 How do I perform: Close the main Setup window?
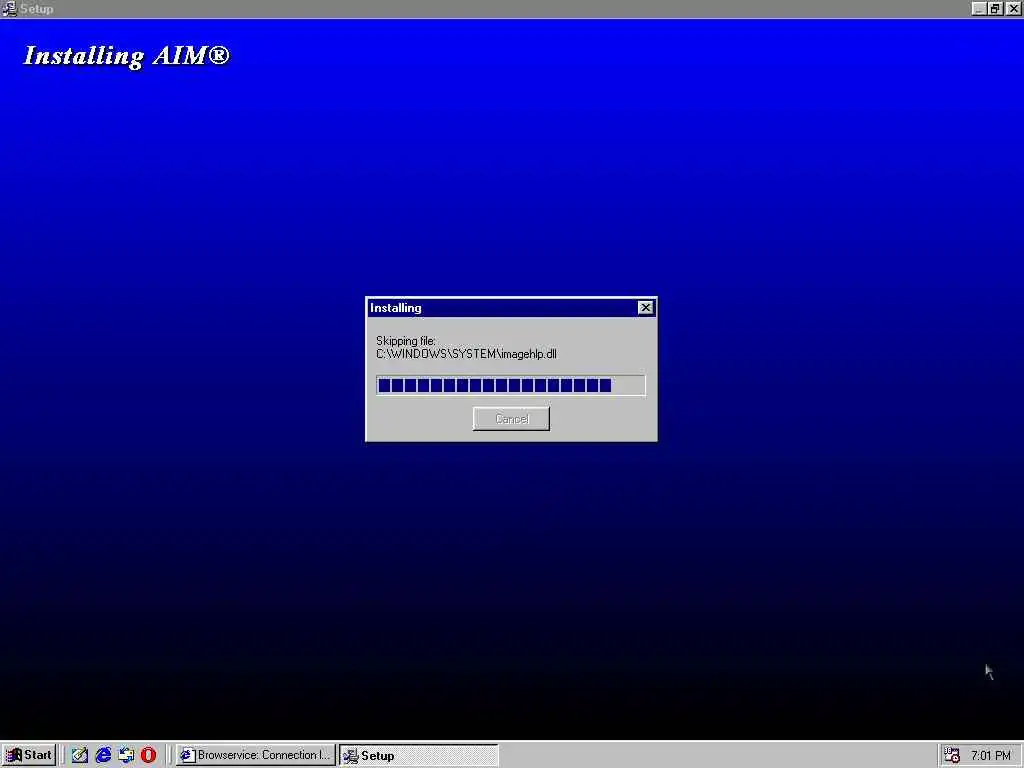coord(1014,8)
